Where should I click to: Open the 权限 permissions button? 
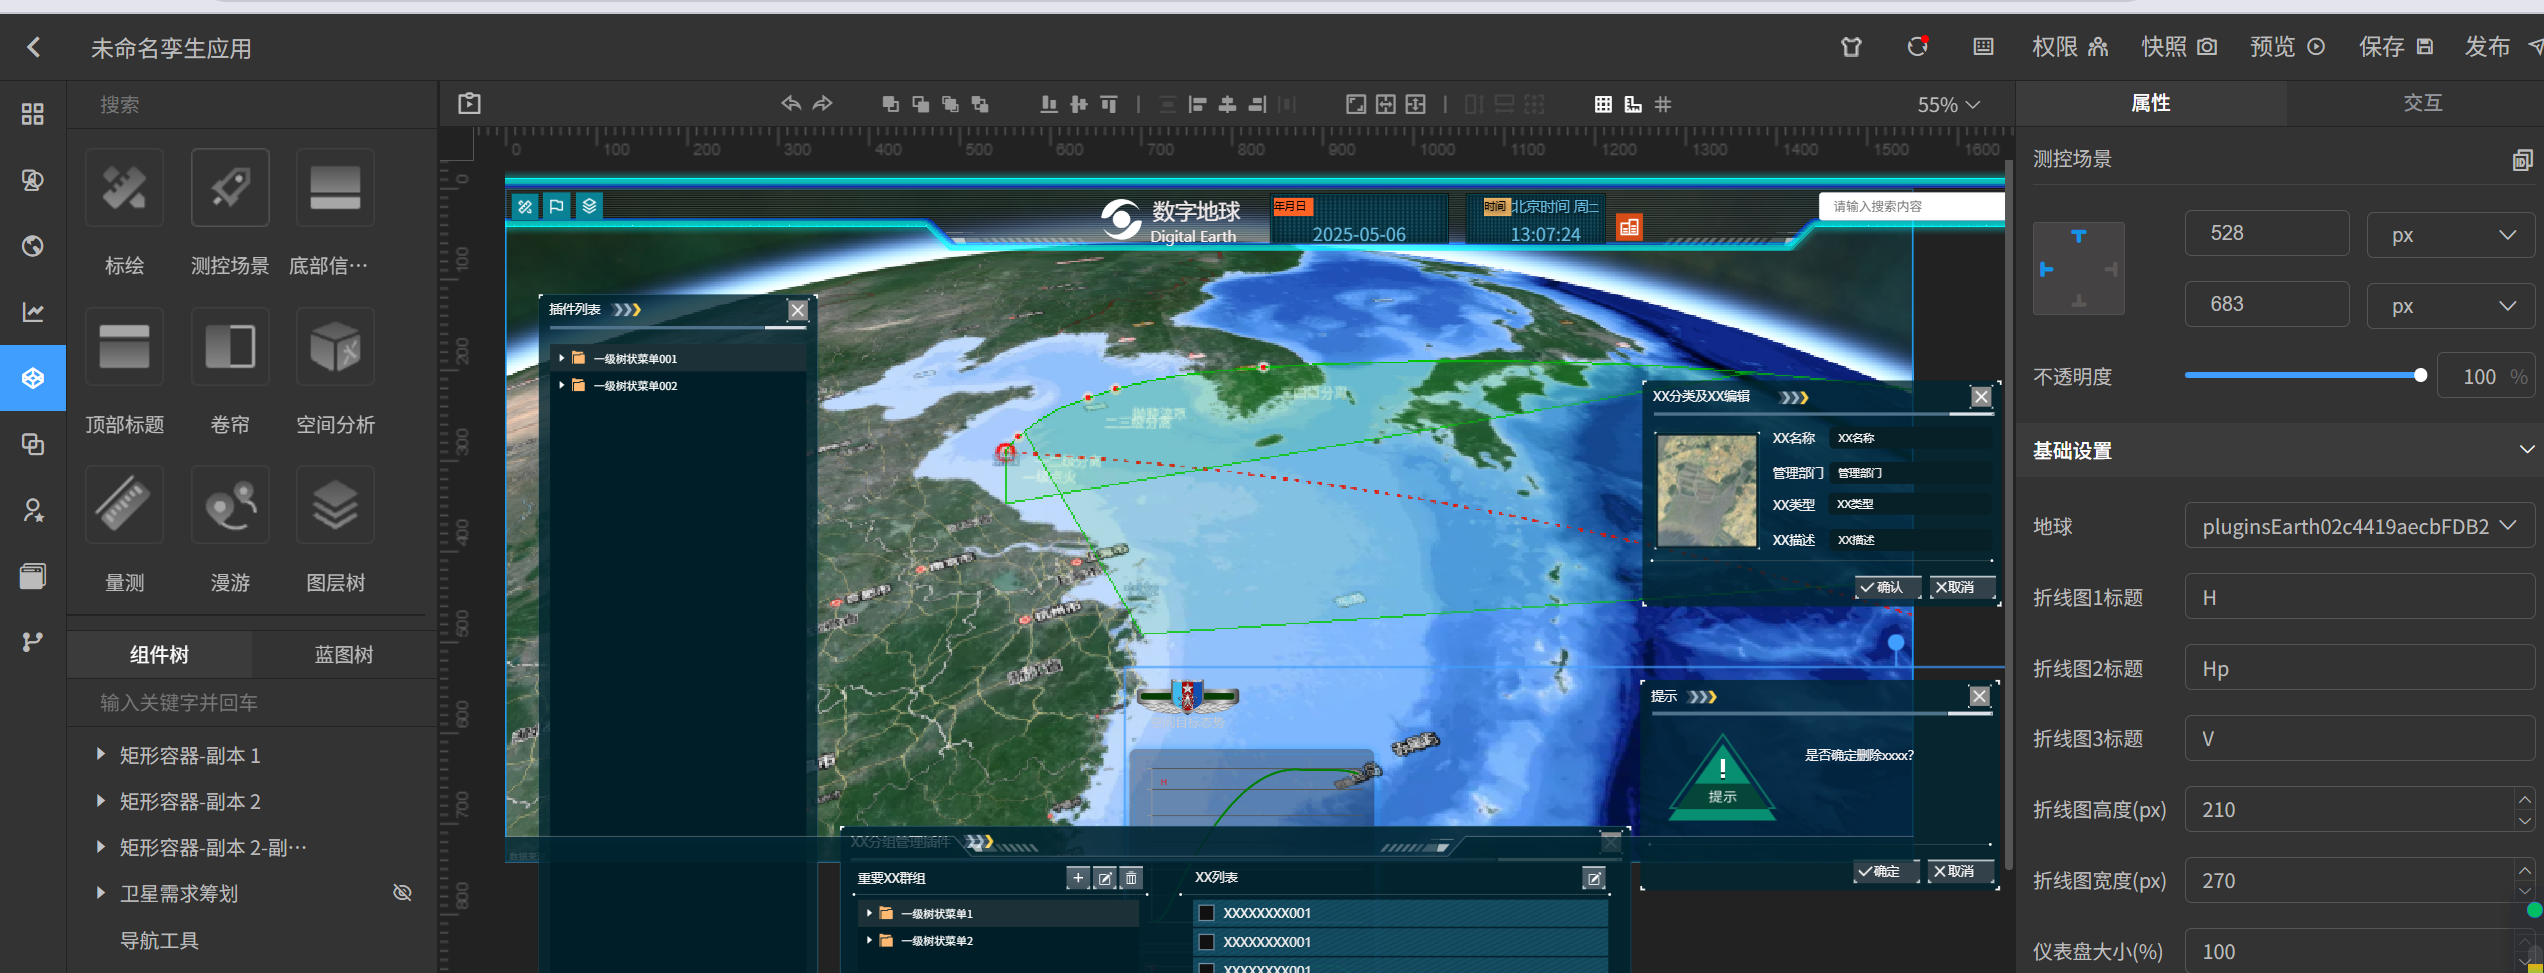click(x=2070, y=47)
